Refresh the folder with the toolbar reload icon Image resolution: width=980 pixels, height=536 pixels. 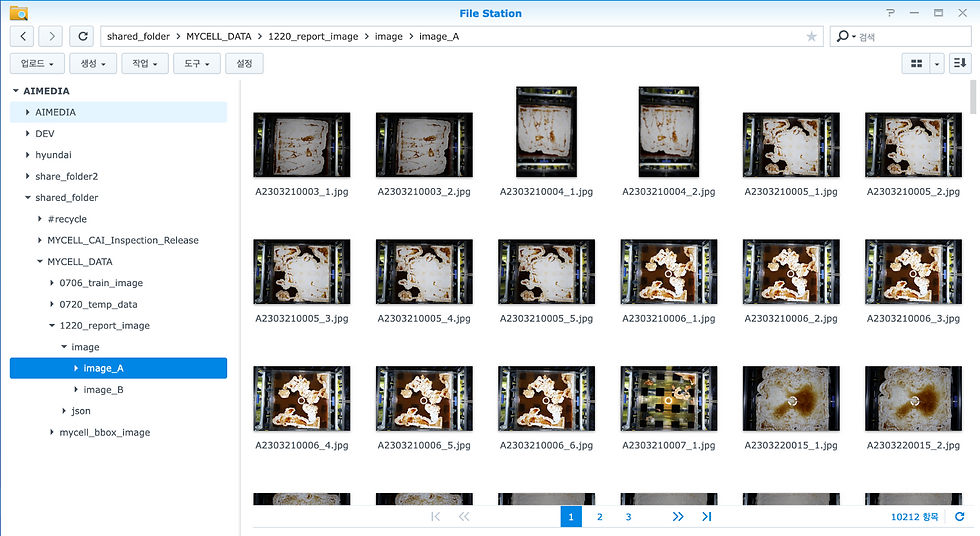pyautogui.click(x=82, y=36)
